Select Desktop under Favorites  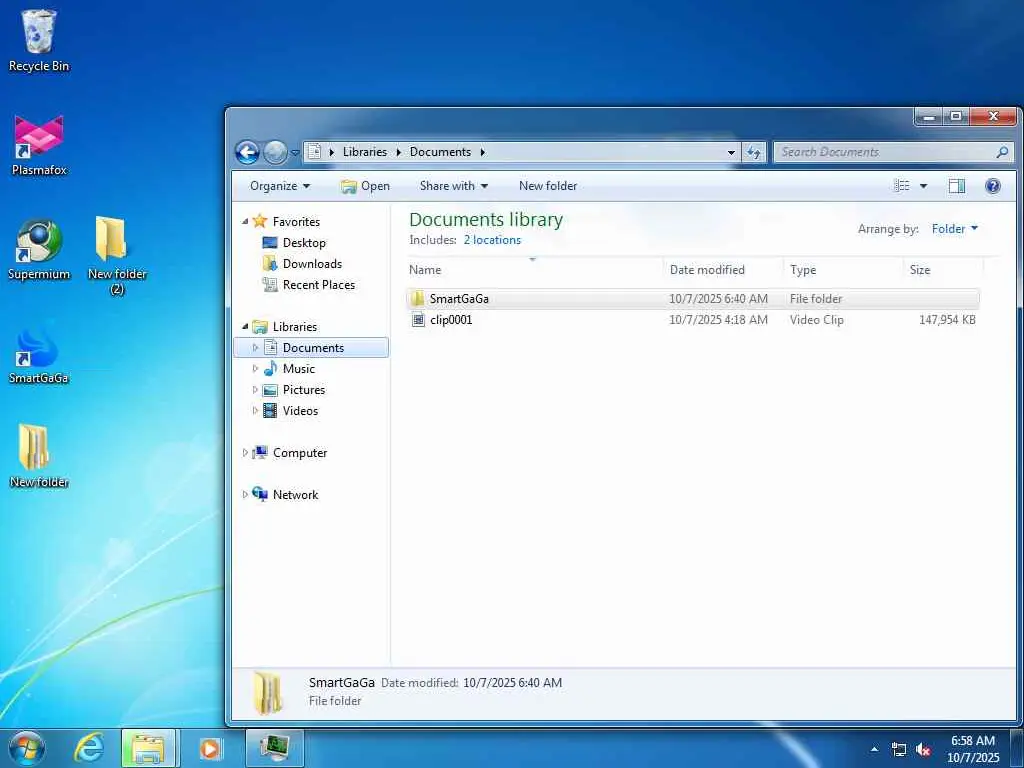click(x=293, y=243)
